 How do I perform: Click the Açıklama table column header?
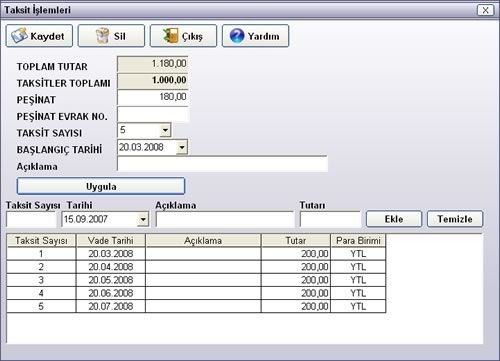[203, 240]
